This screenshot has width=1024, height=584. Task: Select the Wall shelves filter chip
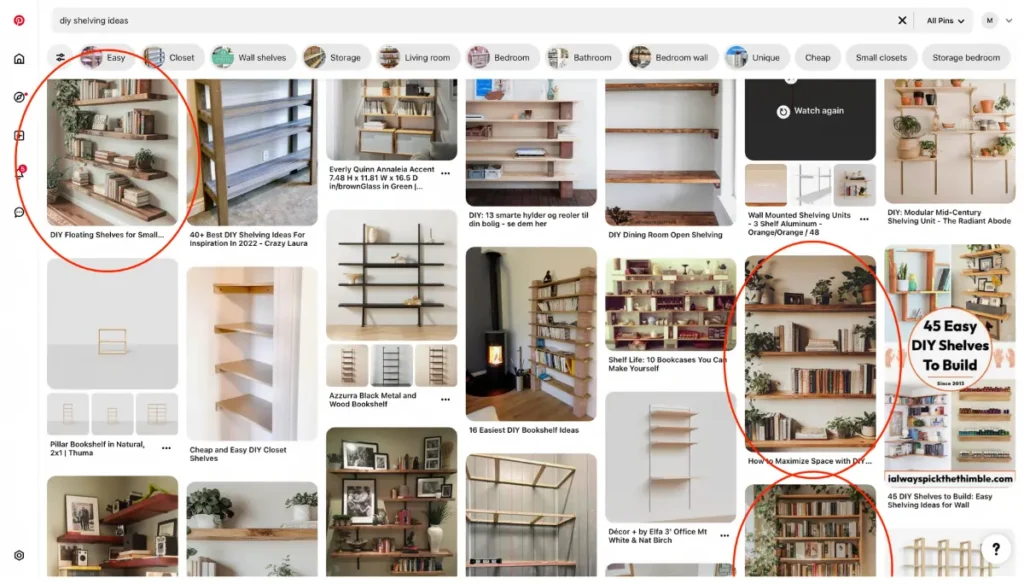[x=252, y=57]
